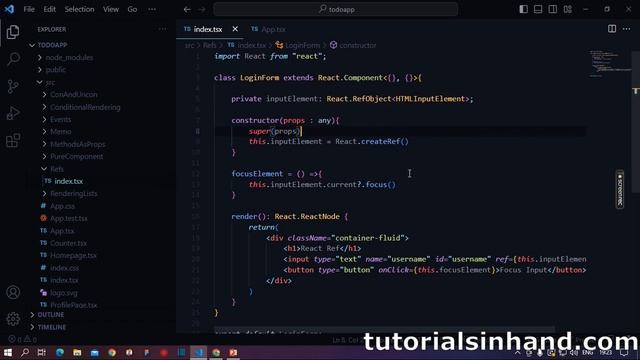Open the Accounts menu icon

coord(13,292)
